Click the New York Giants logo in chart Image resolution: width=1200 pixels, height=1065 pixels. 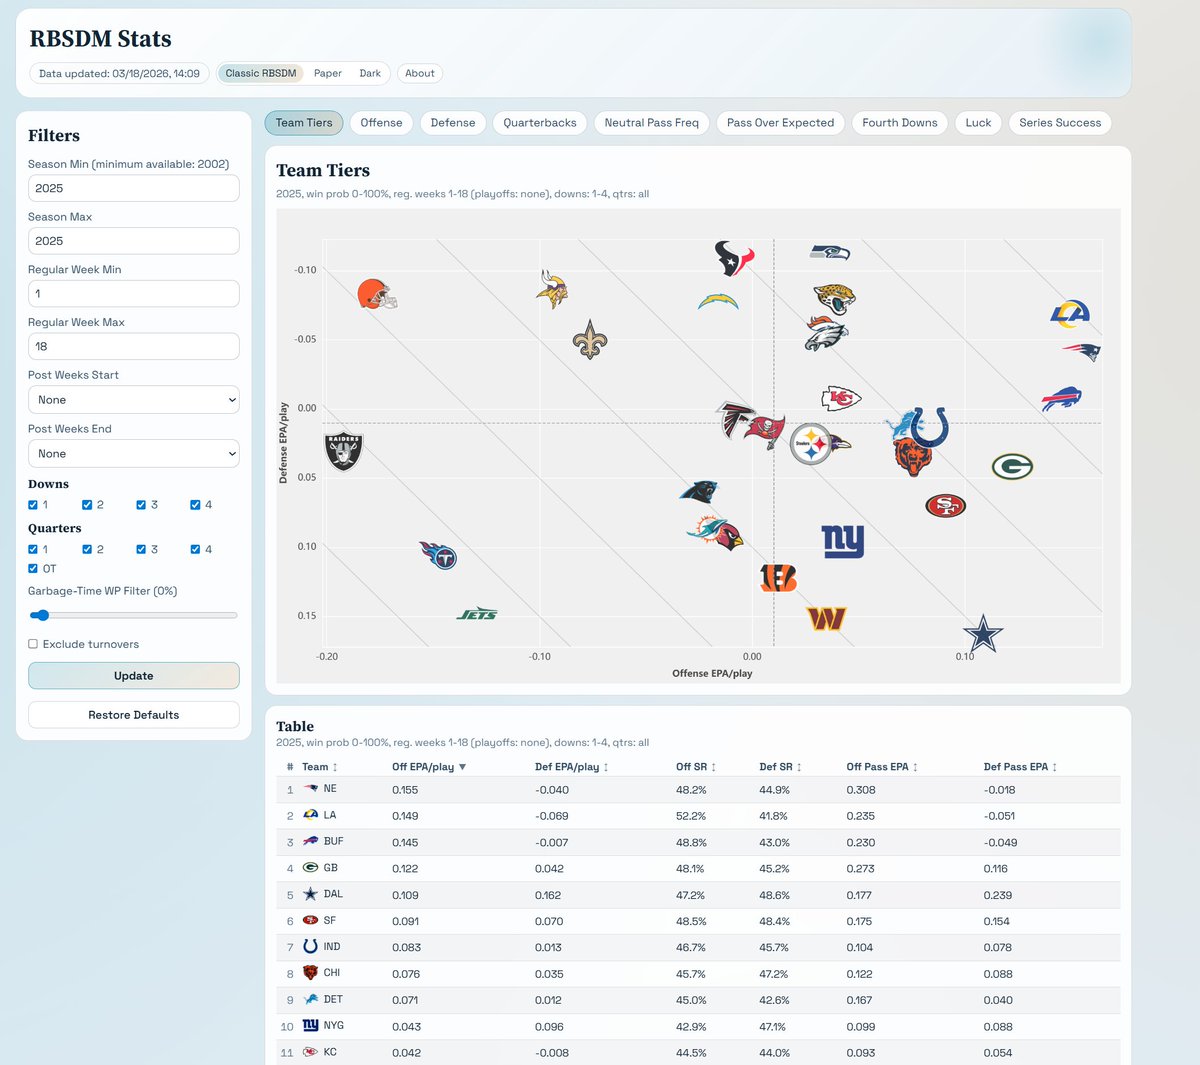[x=843, y=541]
